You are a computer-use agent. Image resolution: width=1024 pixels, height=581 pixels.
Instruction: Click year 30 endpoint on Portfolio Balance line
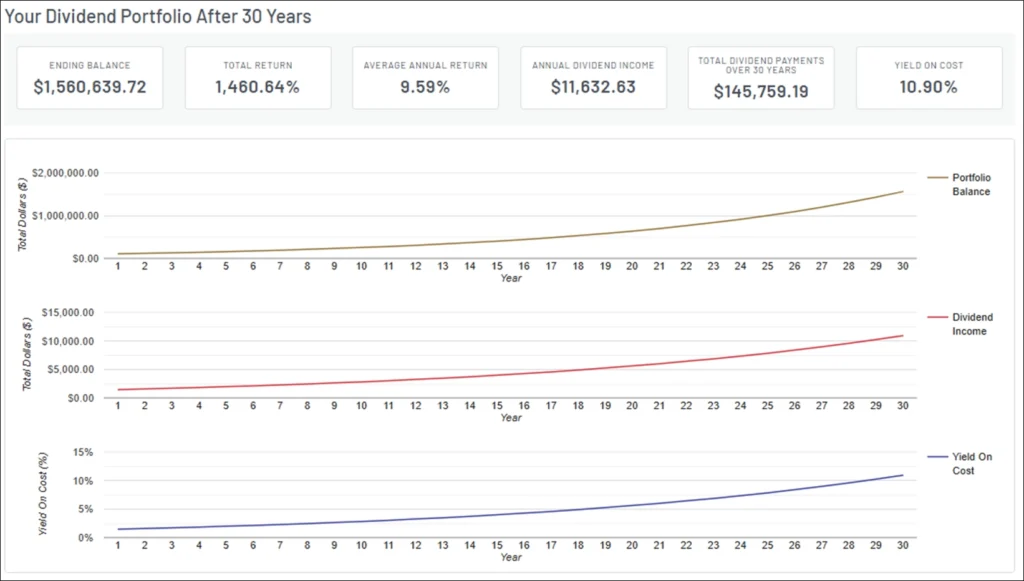coord(903,191)
